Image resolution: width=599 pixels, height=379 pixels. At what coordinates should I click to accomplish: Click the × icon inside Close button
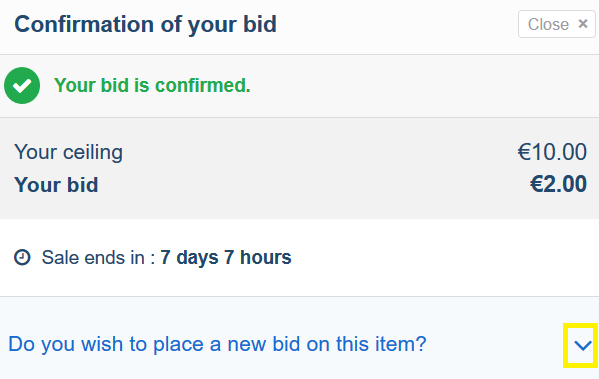pyautogui.click(x=583, y=24)
